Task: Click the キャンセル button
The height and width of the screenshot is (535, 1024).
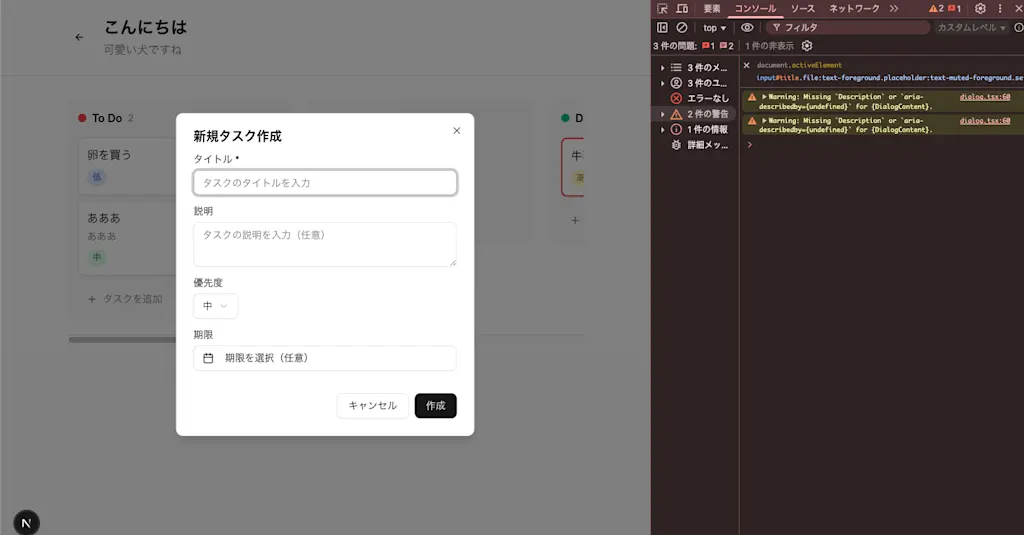Action: 372,406
